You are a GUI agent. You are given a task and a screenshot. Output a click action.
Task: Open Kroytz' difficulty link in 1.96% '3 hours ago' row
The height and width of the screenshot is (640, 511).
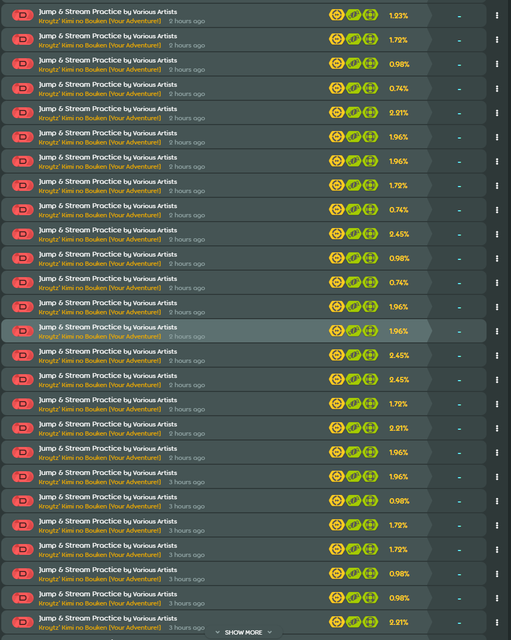[x=100, y=482]
